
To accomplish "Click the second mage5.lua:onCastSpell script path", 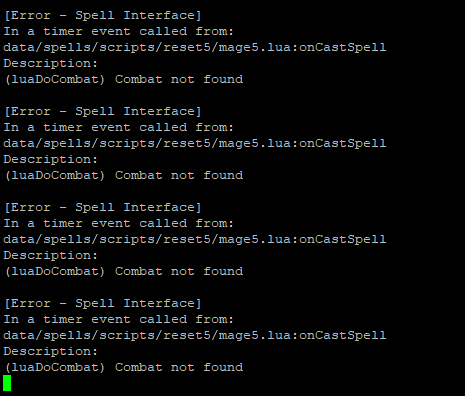I will pos(195,143).
